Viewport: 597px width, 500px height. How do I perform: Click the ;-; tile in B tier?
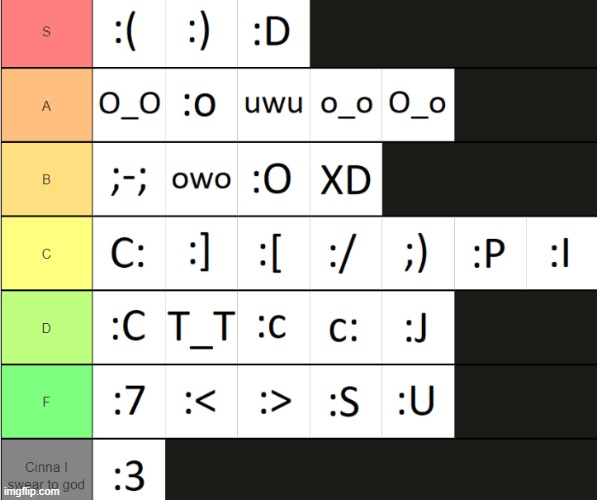129,179
